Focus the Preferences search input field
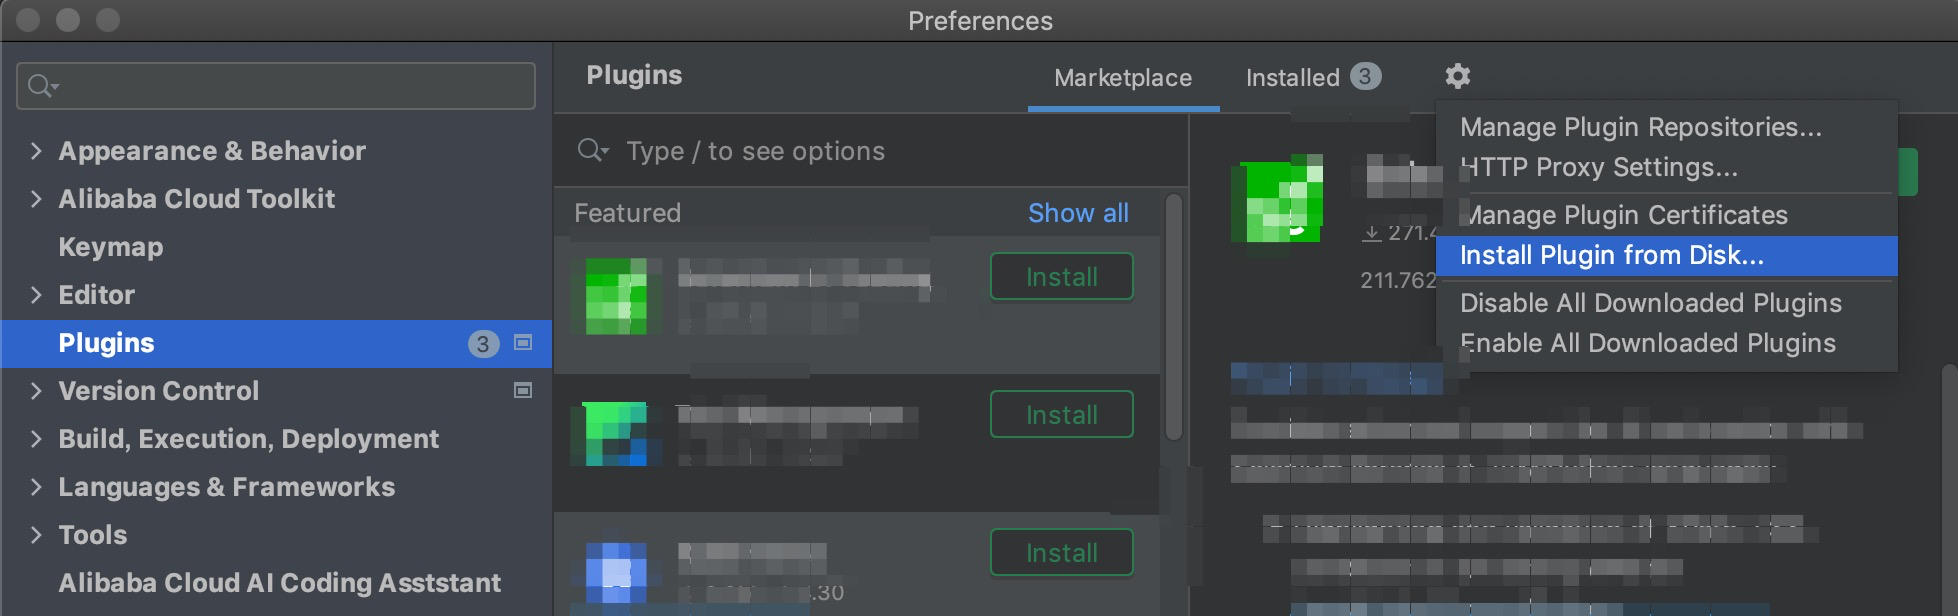 290,86
